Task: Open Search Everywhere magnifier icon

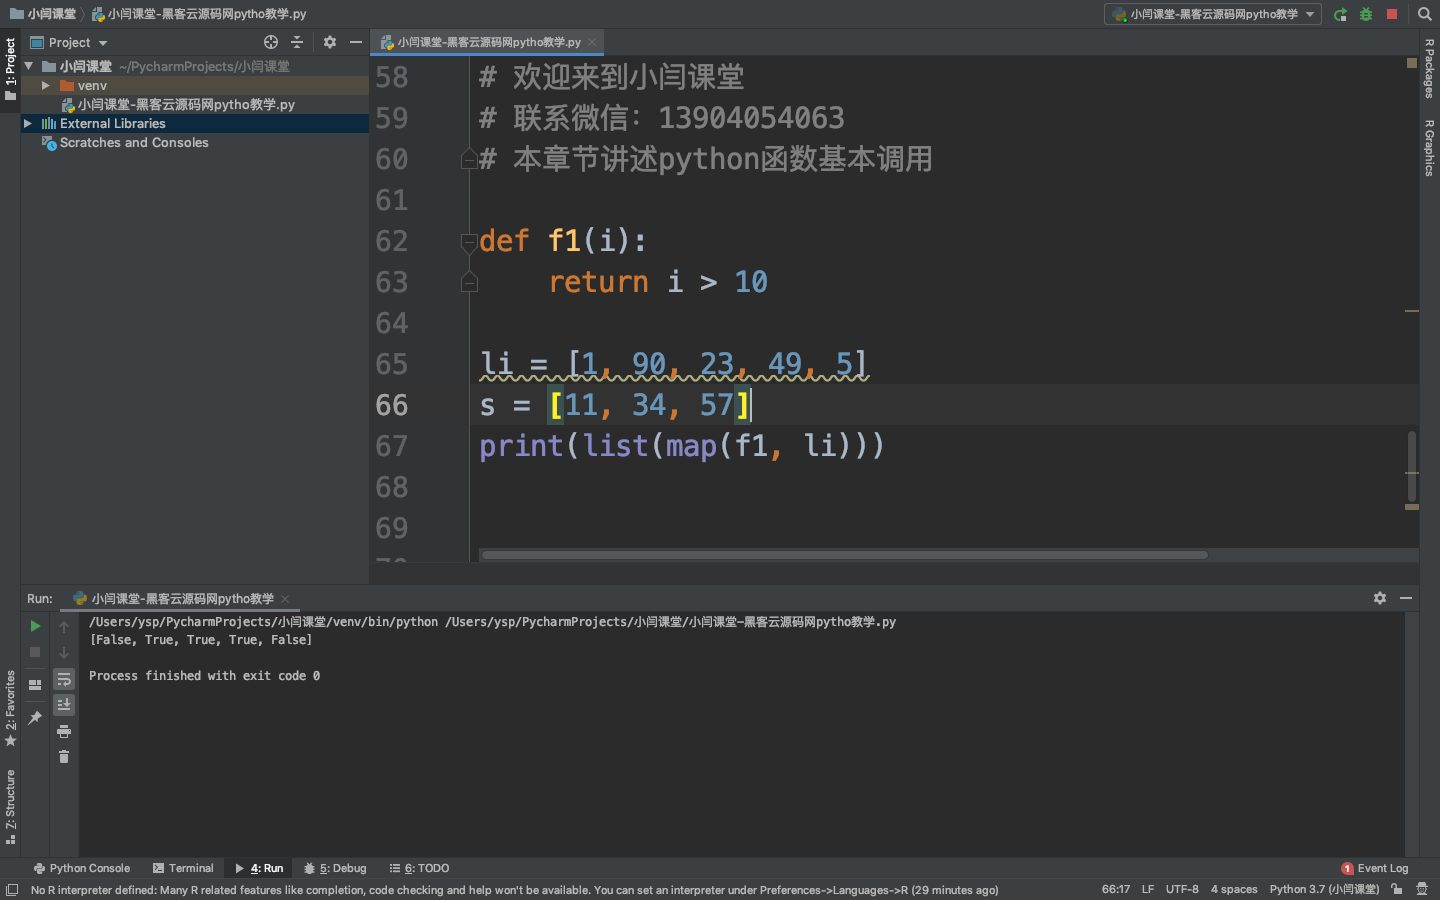Action: 1425,14
